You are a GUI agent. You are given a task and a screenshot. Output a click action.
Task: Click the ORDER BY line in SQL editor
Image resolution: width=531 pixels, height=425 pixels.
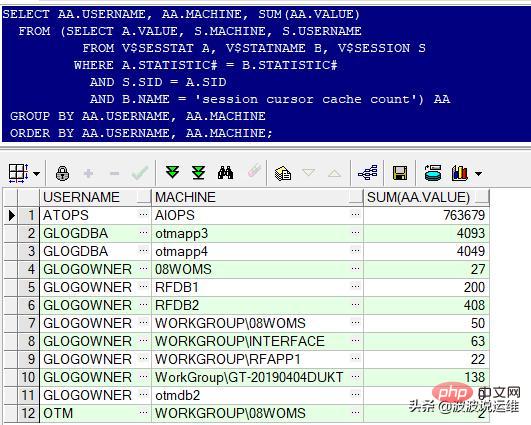pos(141,133)
